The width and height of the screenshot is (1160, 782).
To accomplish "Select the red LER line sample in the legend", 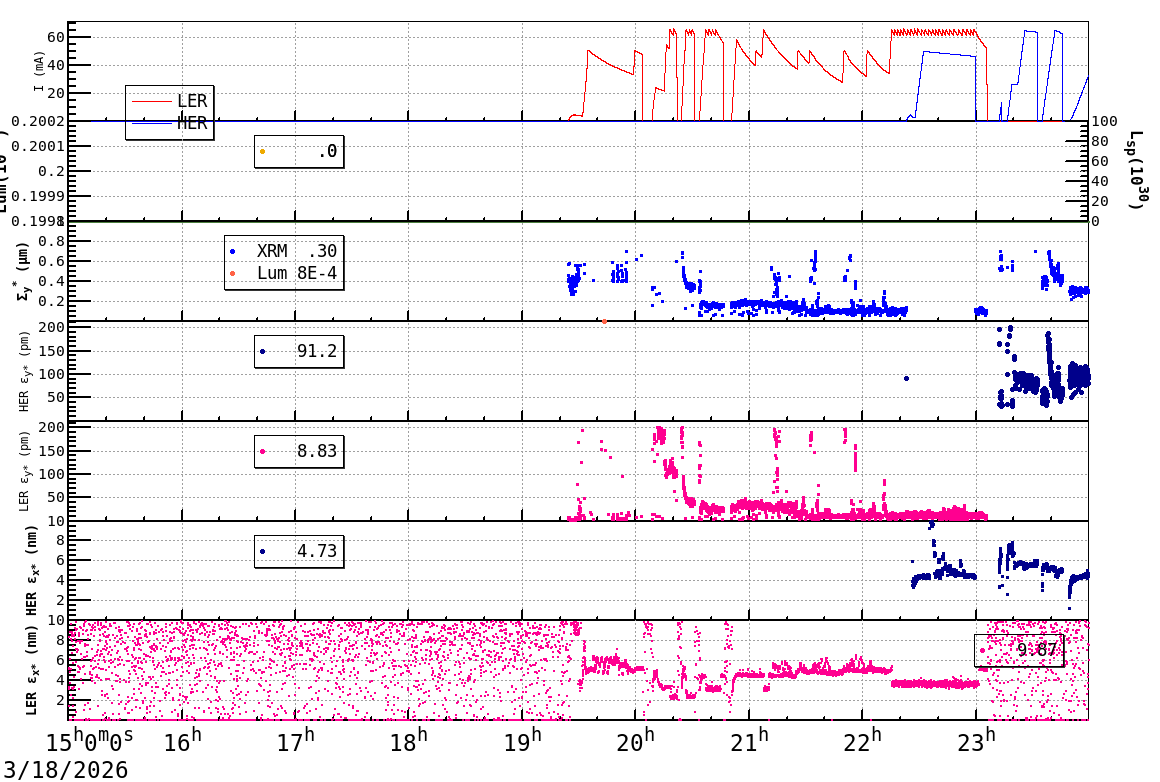I will coord(151,101).
